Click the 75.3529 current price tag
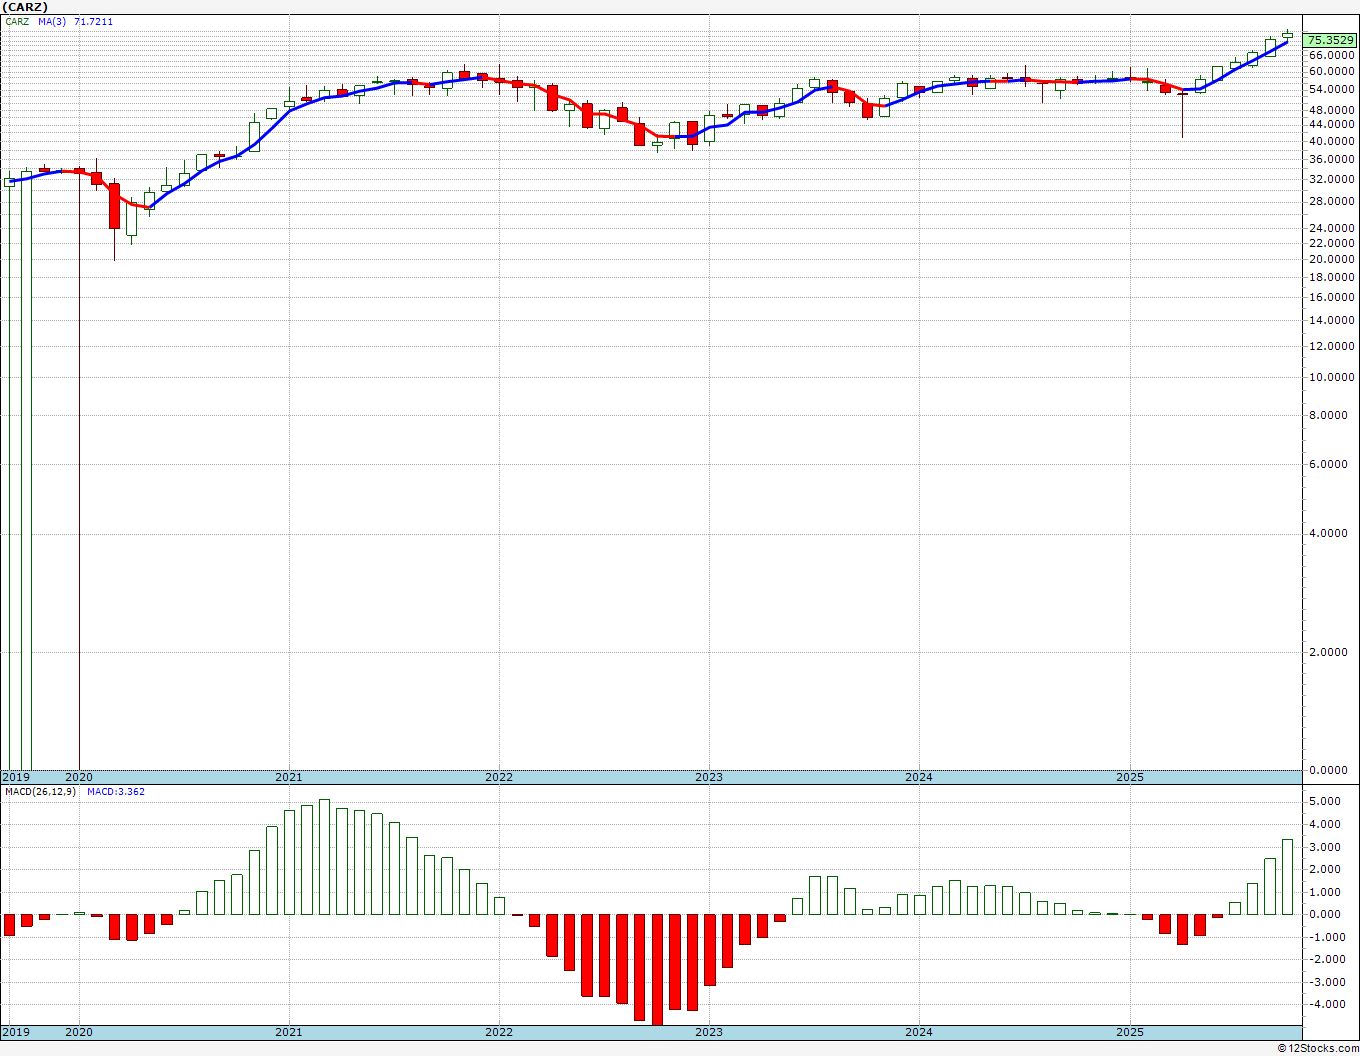 1331,40
